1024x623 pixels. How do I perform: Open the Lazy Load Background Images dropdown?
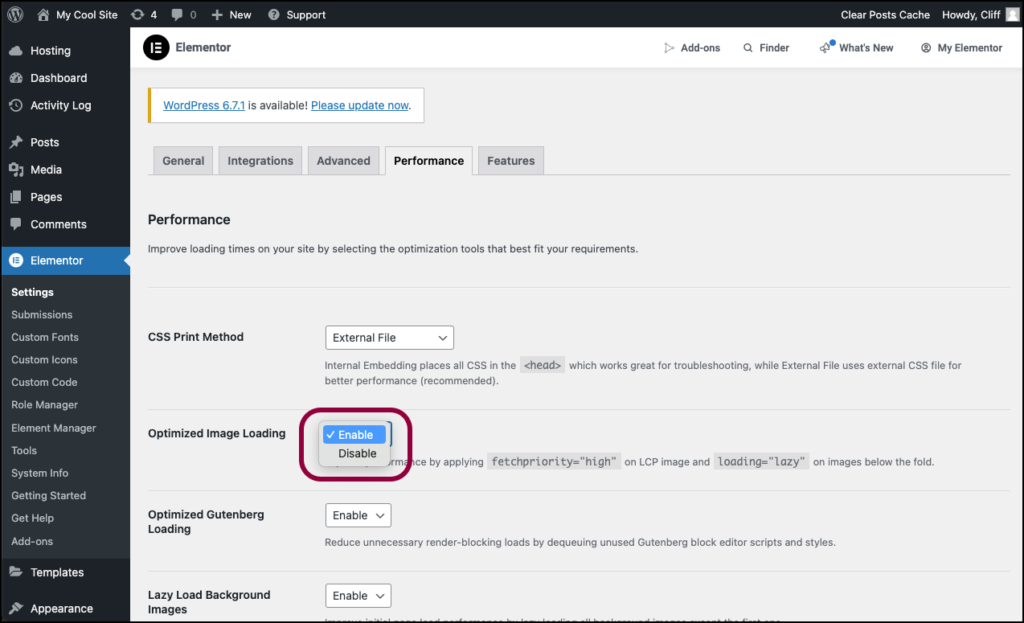(x=357, y=595)
